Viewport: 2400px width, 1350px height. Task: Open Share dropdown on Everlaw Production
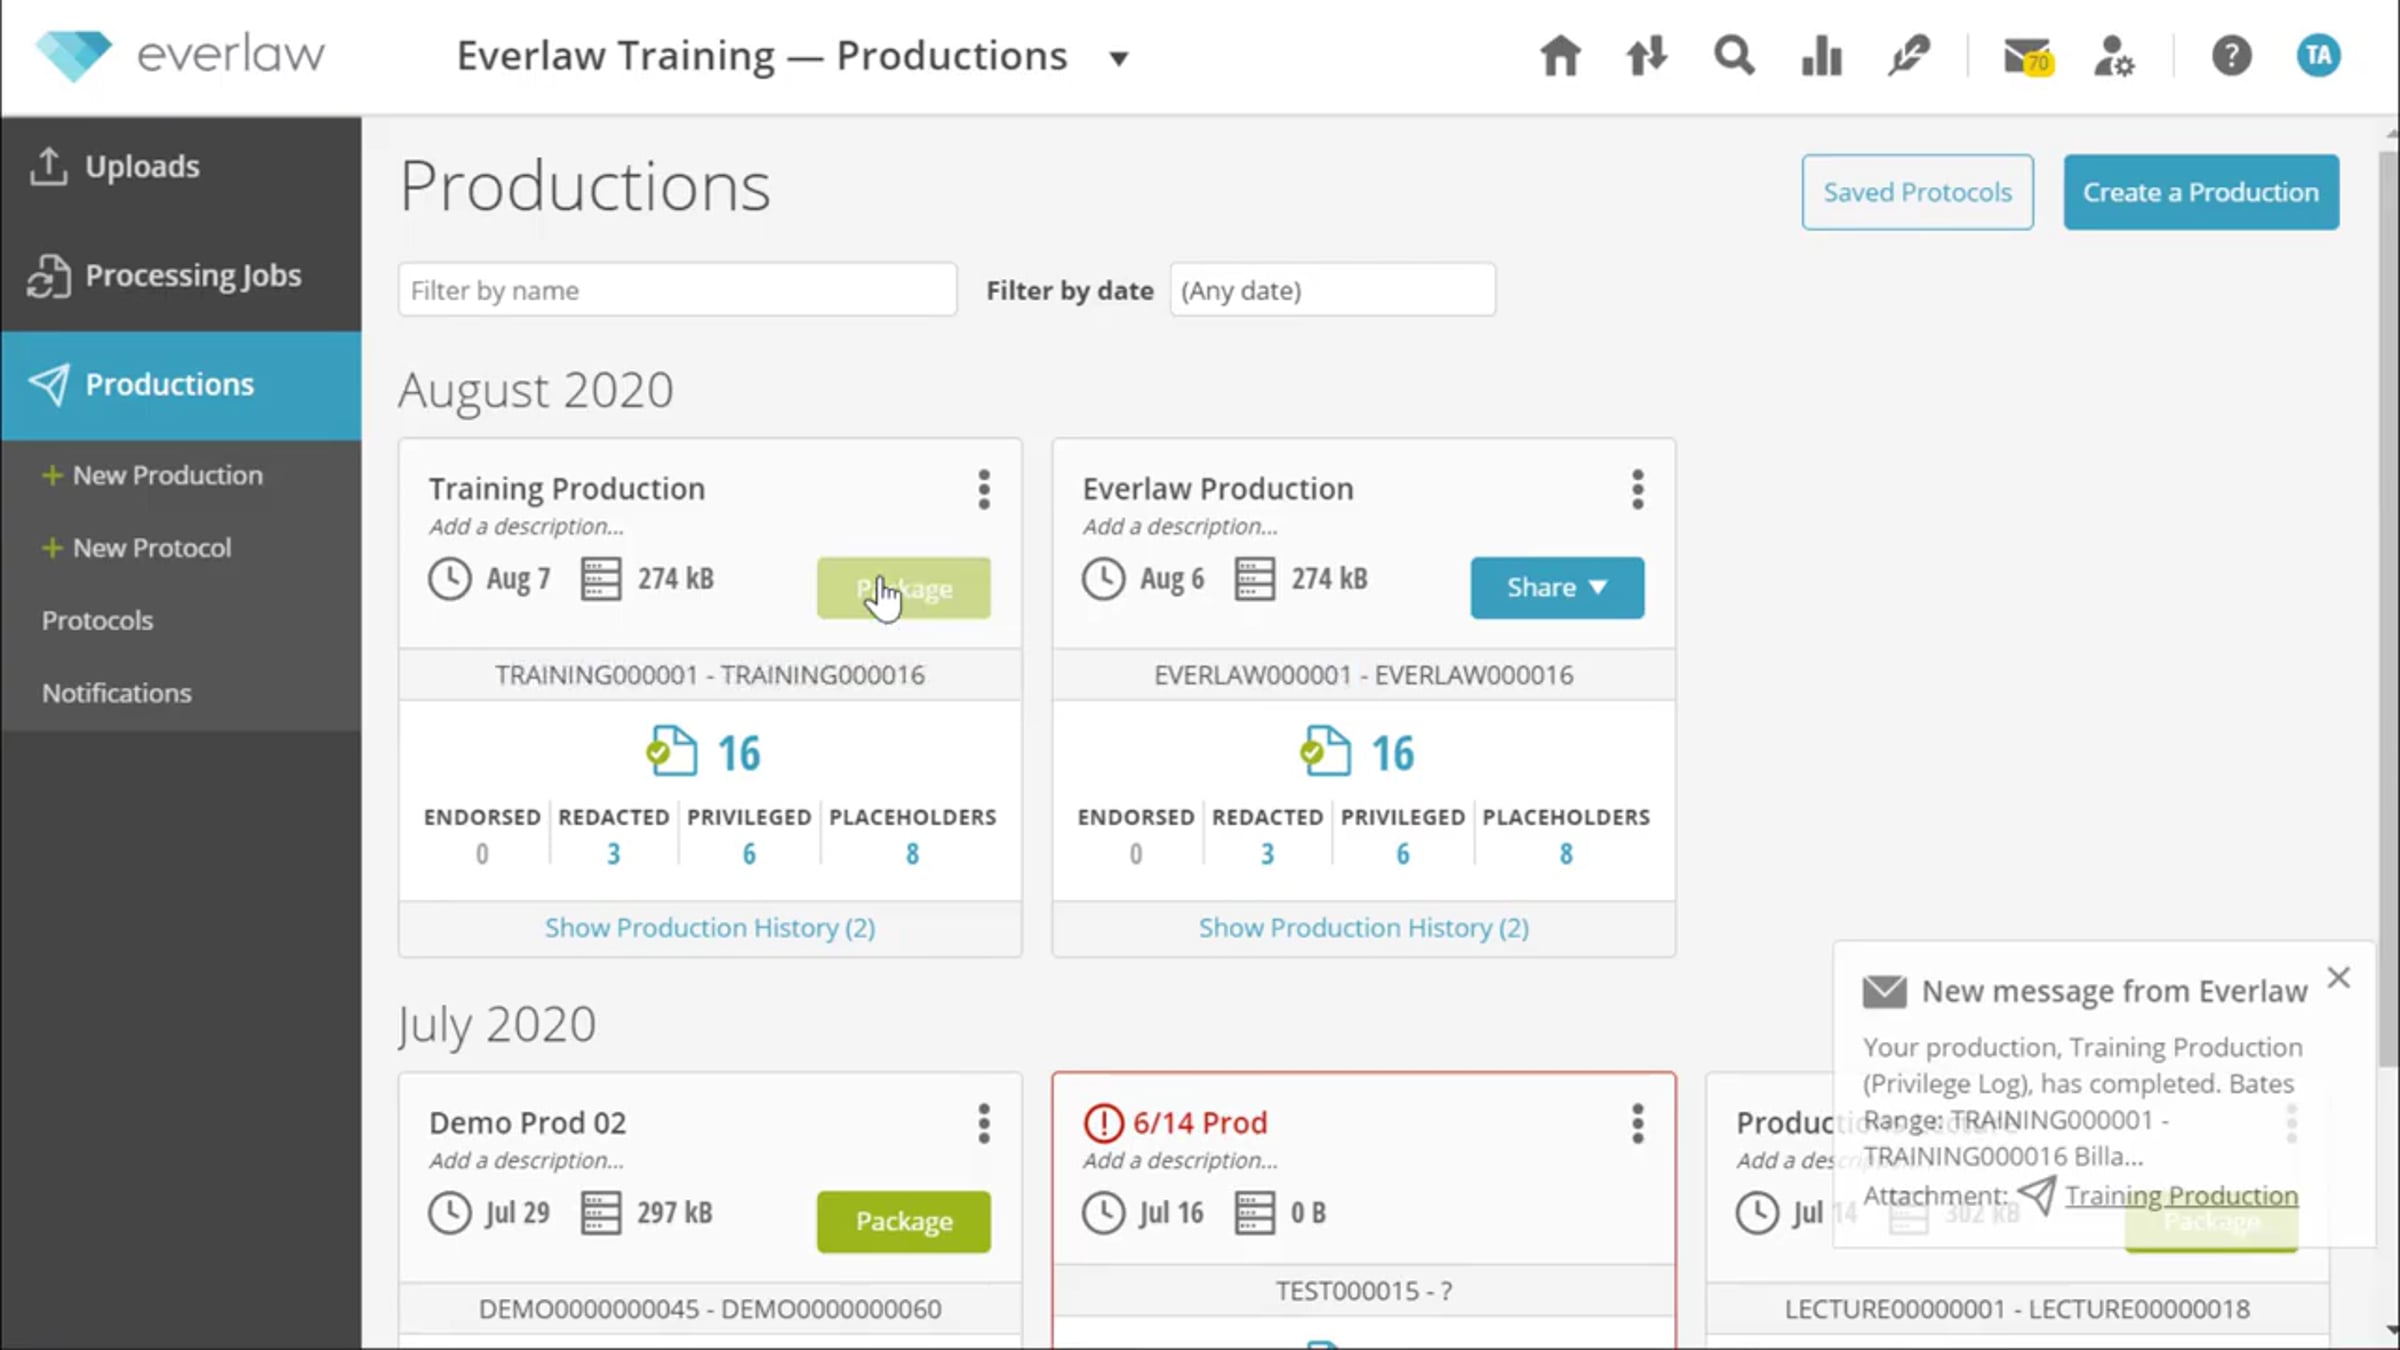tap(1557, 588)
